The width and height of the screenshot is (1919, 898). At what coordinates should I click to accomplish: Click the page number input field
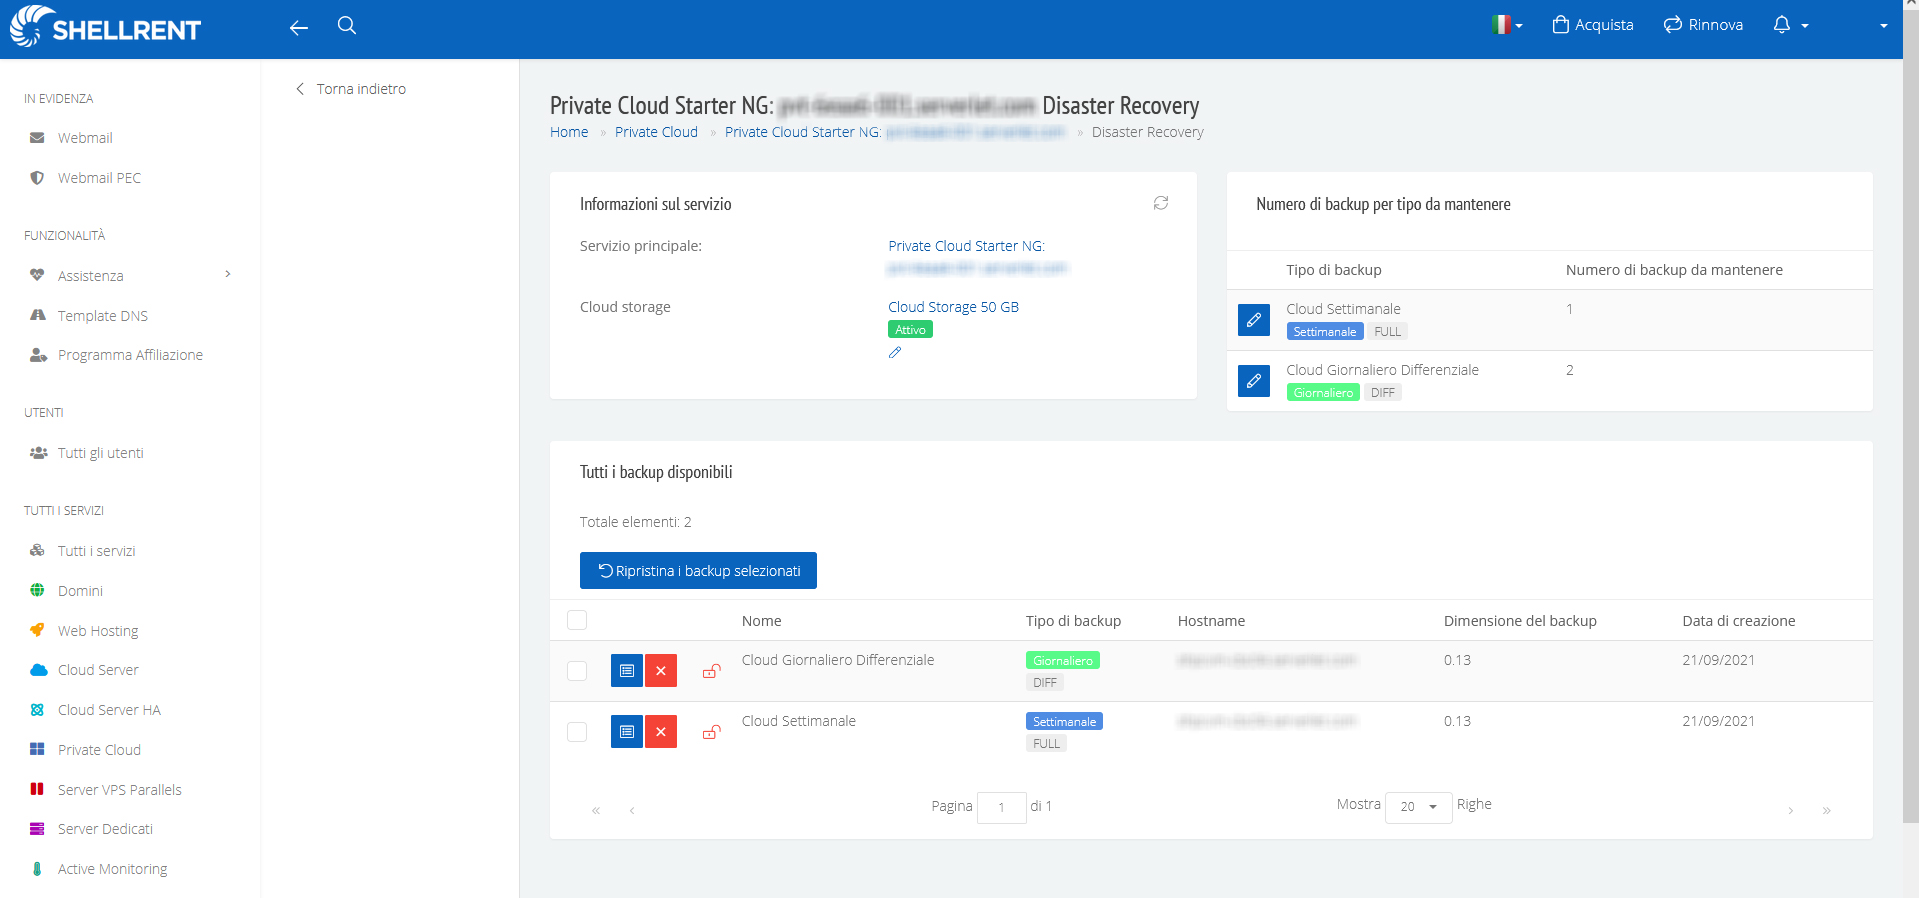(1001, 807)
